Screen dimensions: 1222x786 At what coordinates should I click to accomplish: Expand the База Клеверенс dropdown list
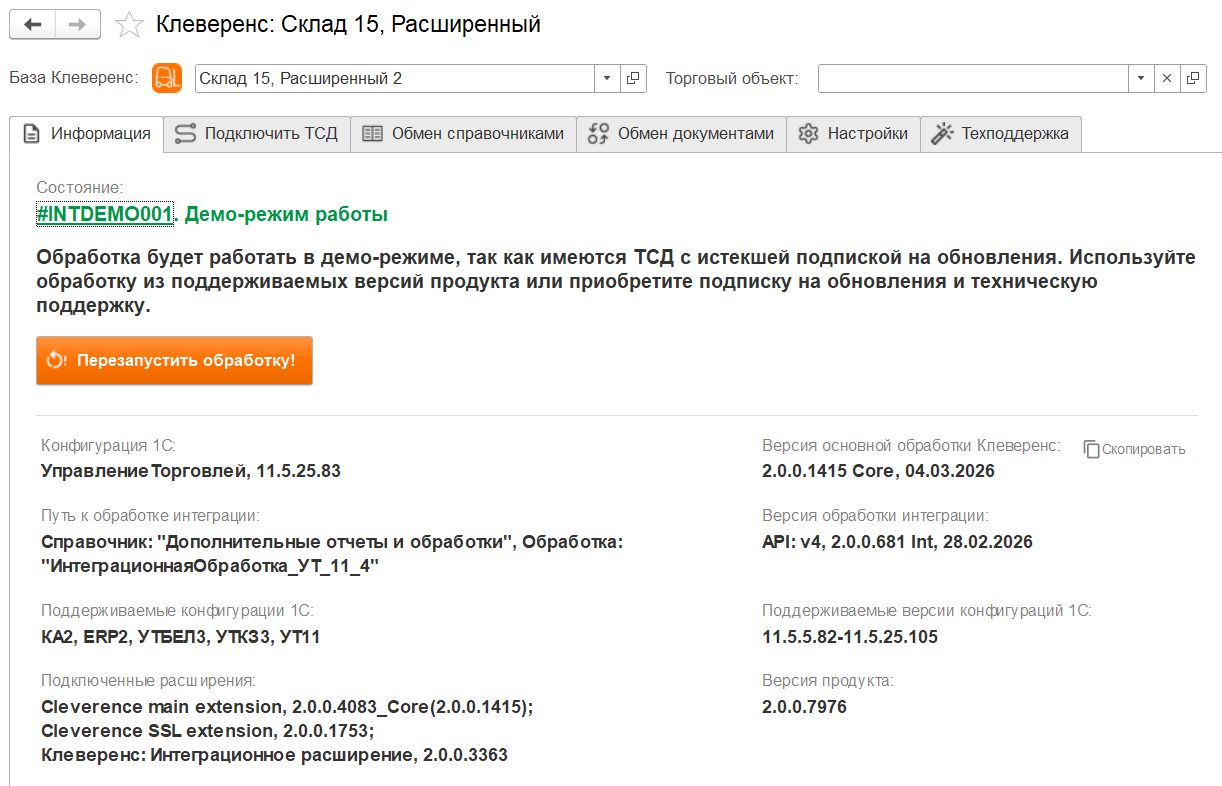(608, 78)
